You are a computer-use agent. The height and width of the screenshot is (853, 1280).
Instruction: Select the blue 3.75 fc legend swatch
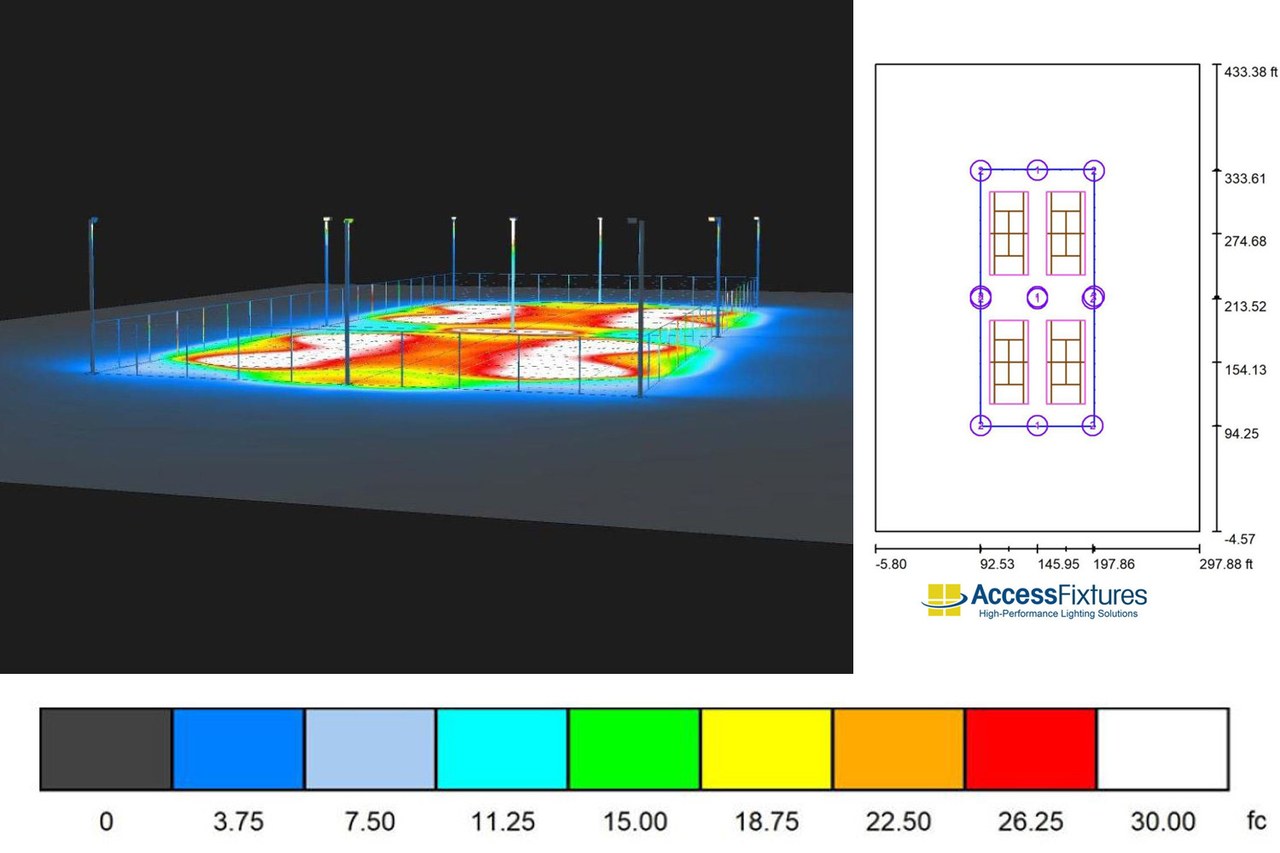click(235, 749)
